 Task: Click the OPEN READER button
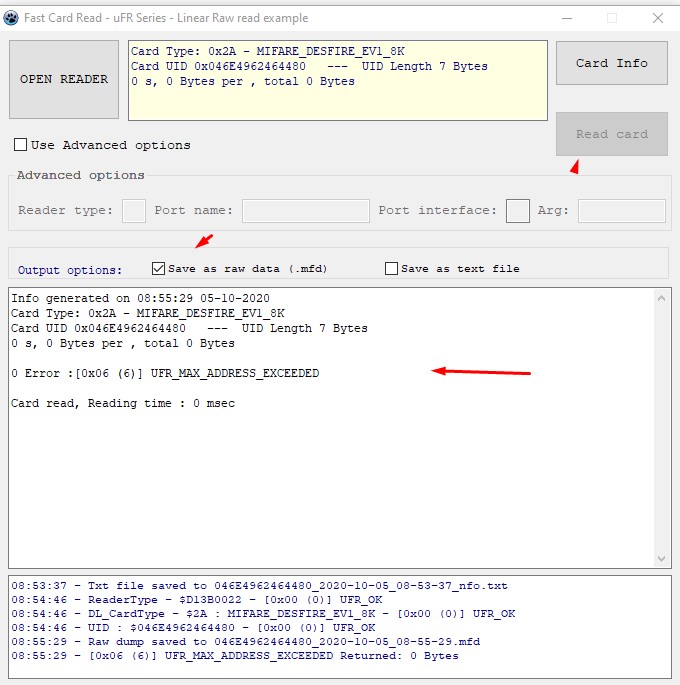pos(64,79)
